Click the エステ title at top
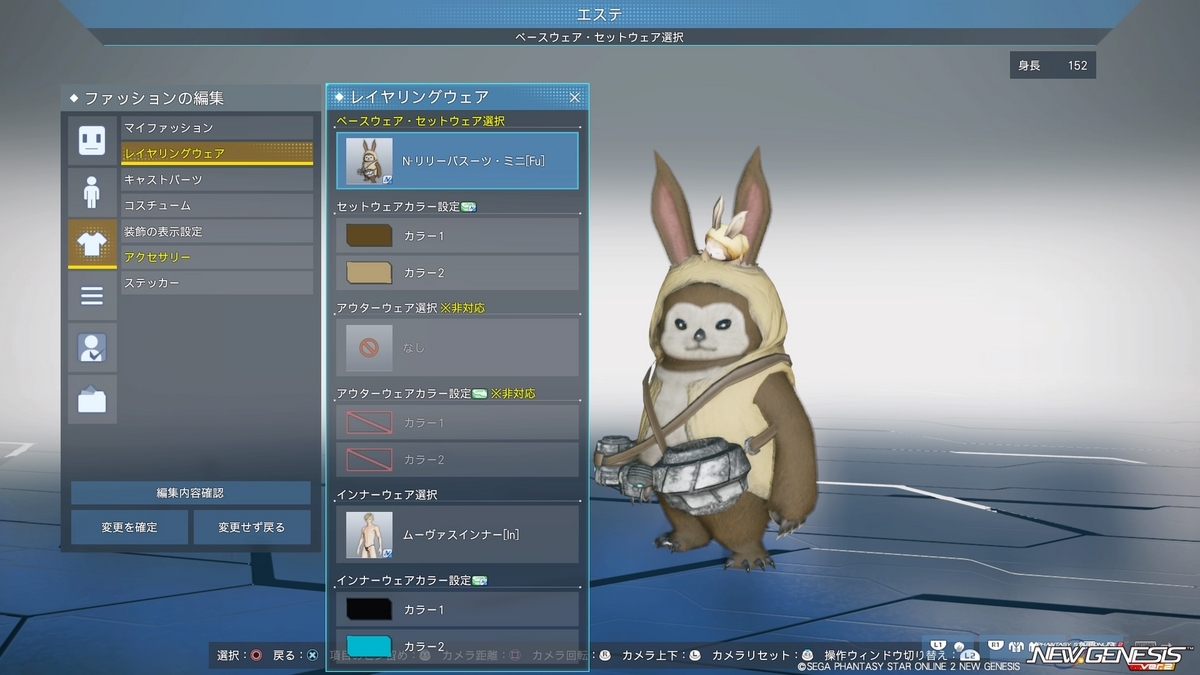 click(600, 14)
